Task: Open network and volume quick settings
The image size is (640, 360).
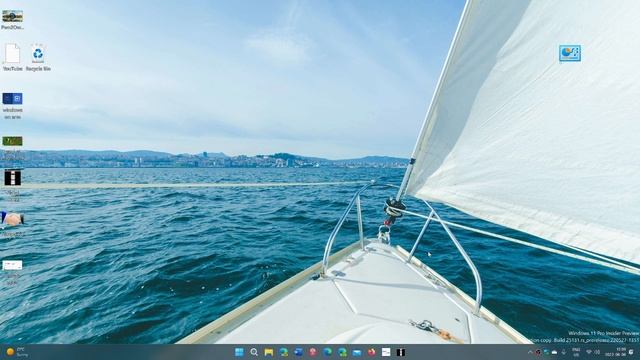Action: point(593,352)
